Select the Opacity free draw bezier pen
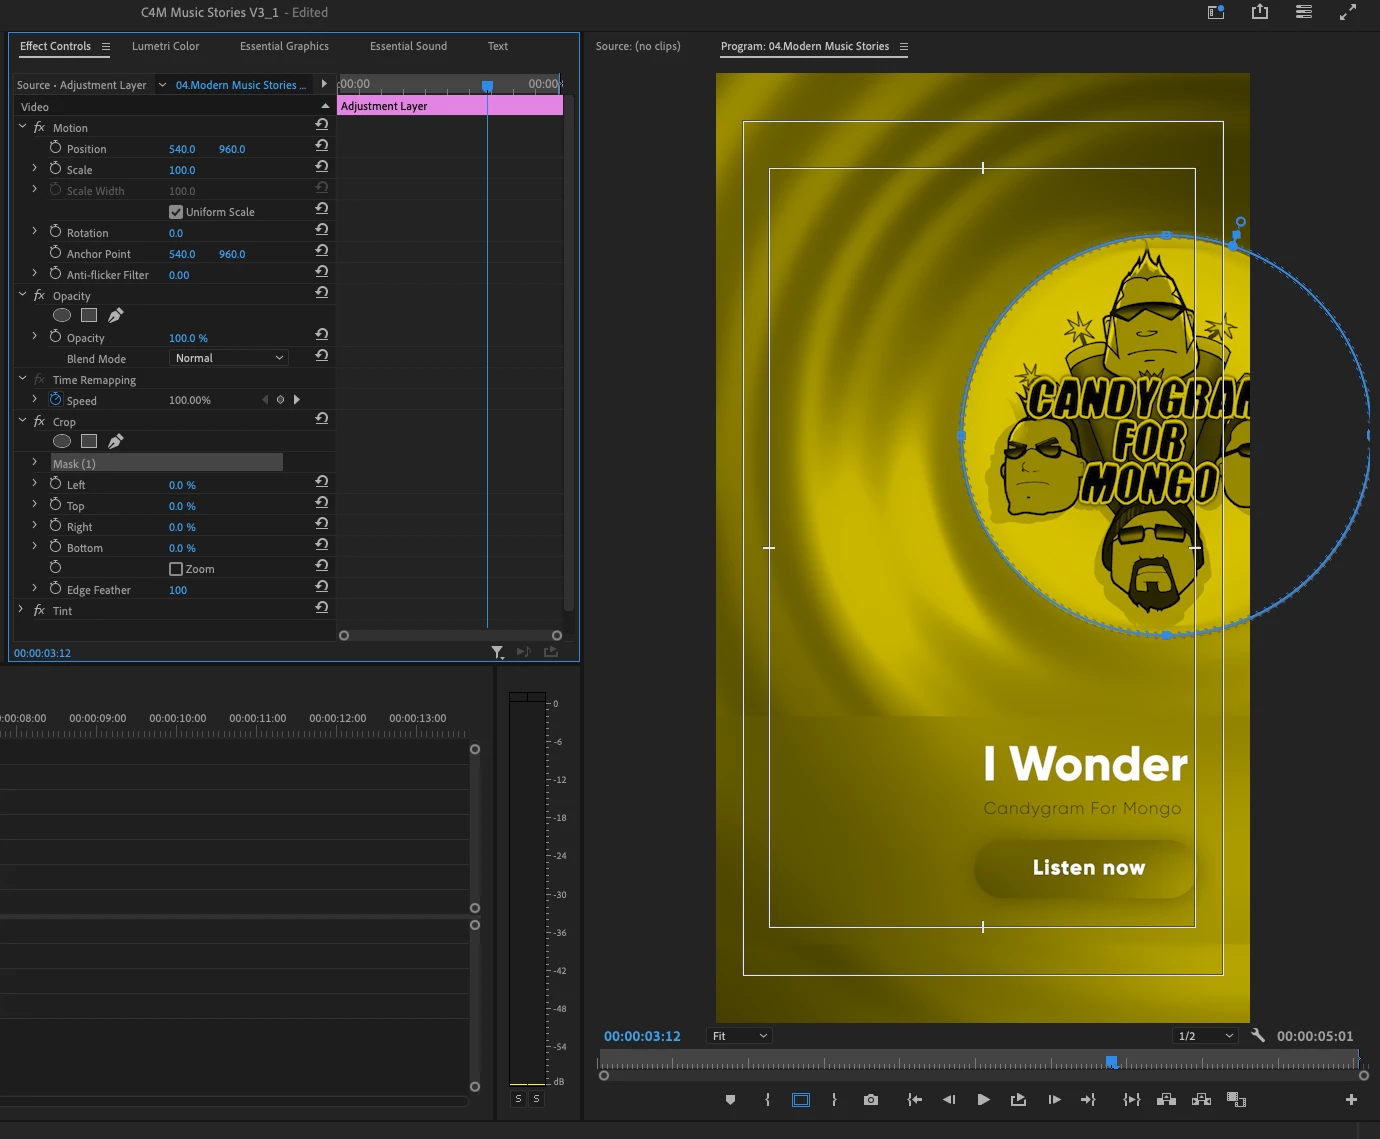This screenshot has height=1139, width=1380. [x=116, y=316]
